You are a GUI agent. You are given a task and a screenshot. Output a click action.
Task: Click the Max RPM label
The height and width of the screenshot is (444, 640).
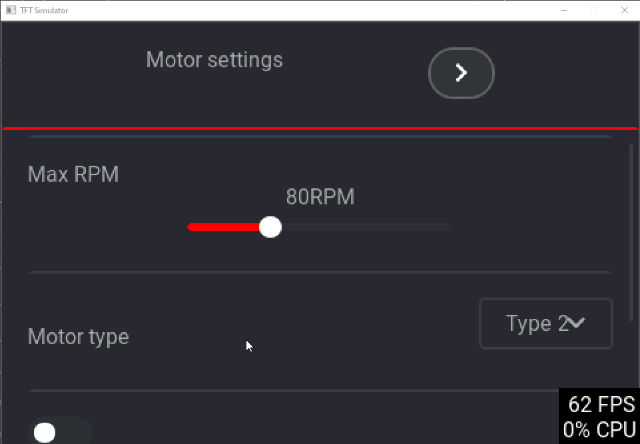[73, 174]
